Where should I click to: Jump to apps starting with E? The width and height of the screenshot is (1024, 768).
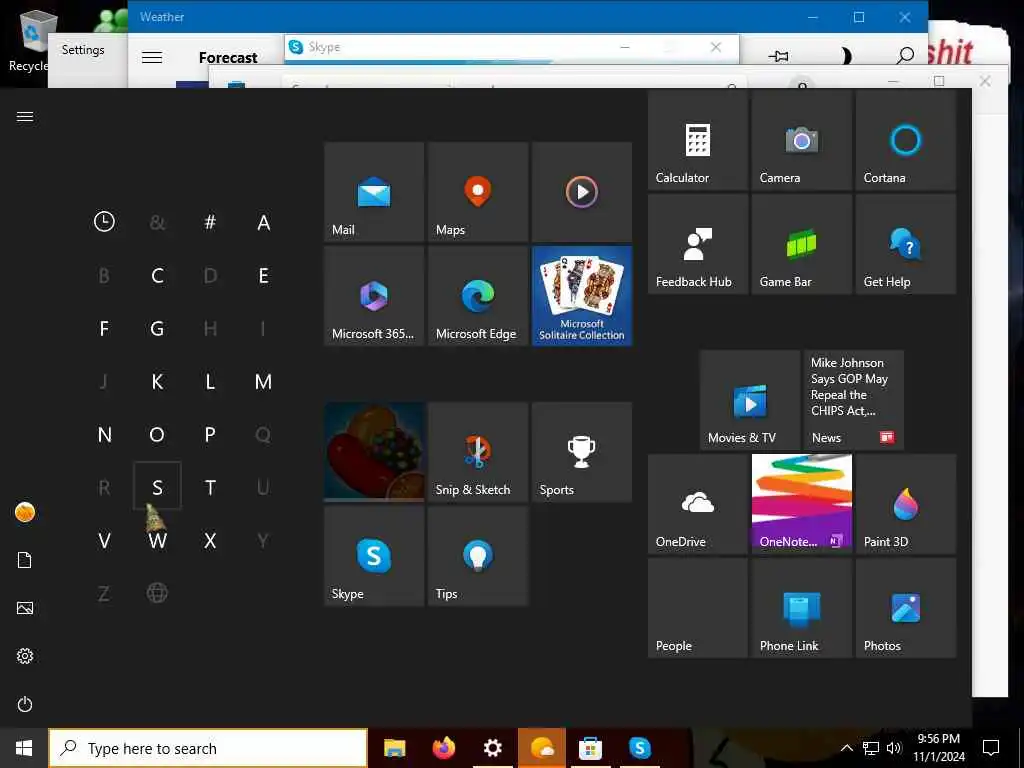click(x=263, y=276)
